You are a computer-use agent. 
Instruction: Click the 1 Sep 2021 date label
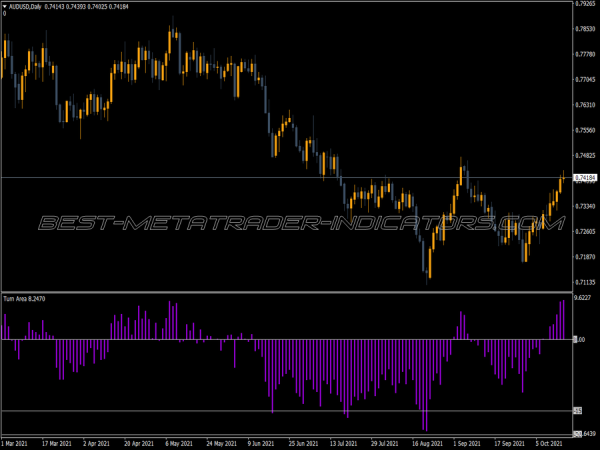466,444
